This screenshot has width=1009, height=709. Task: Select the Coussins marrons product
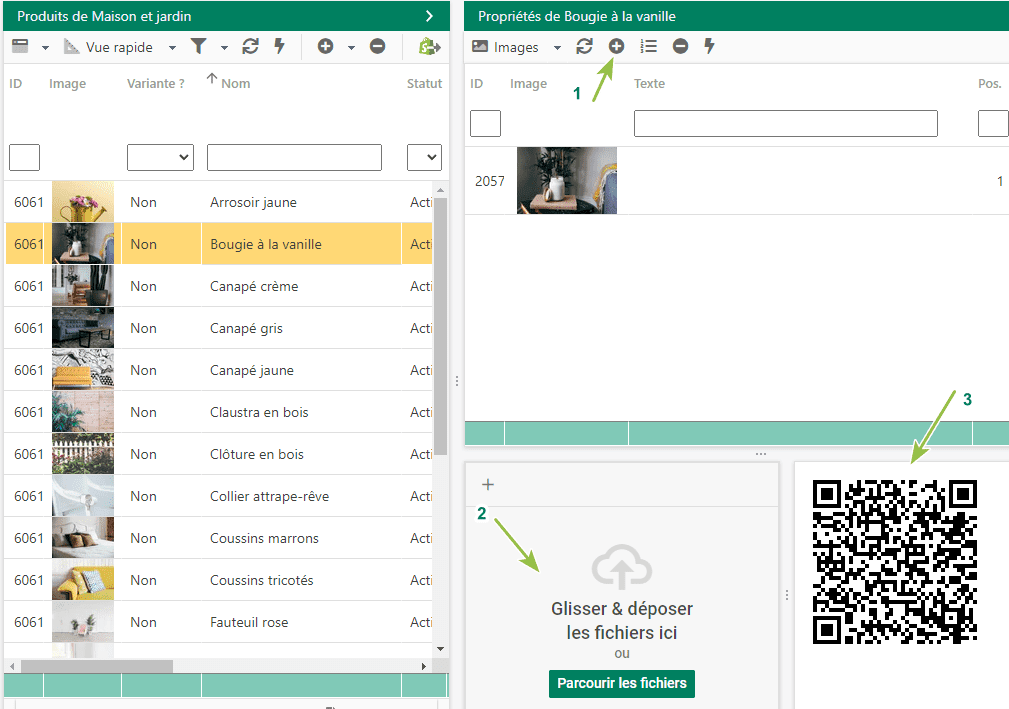pos(219,539)
